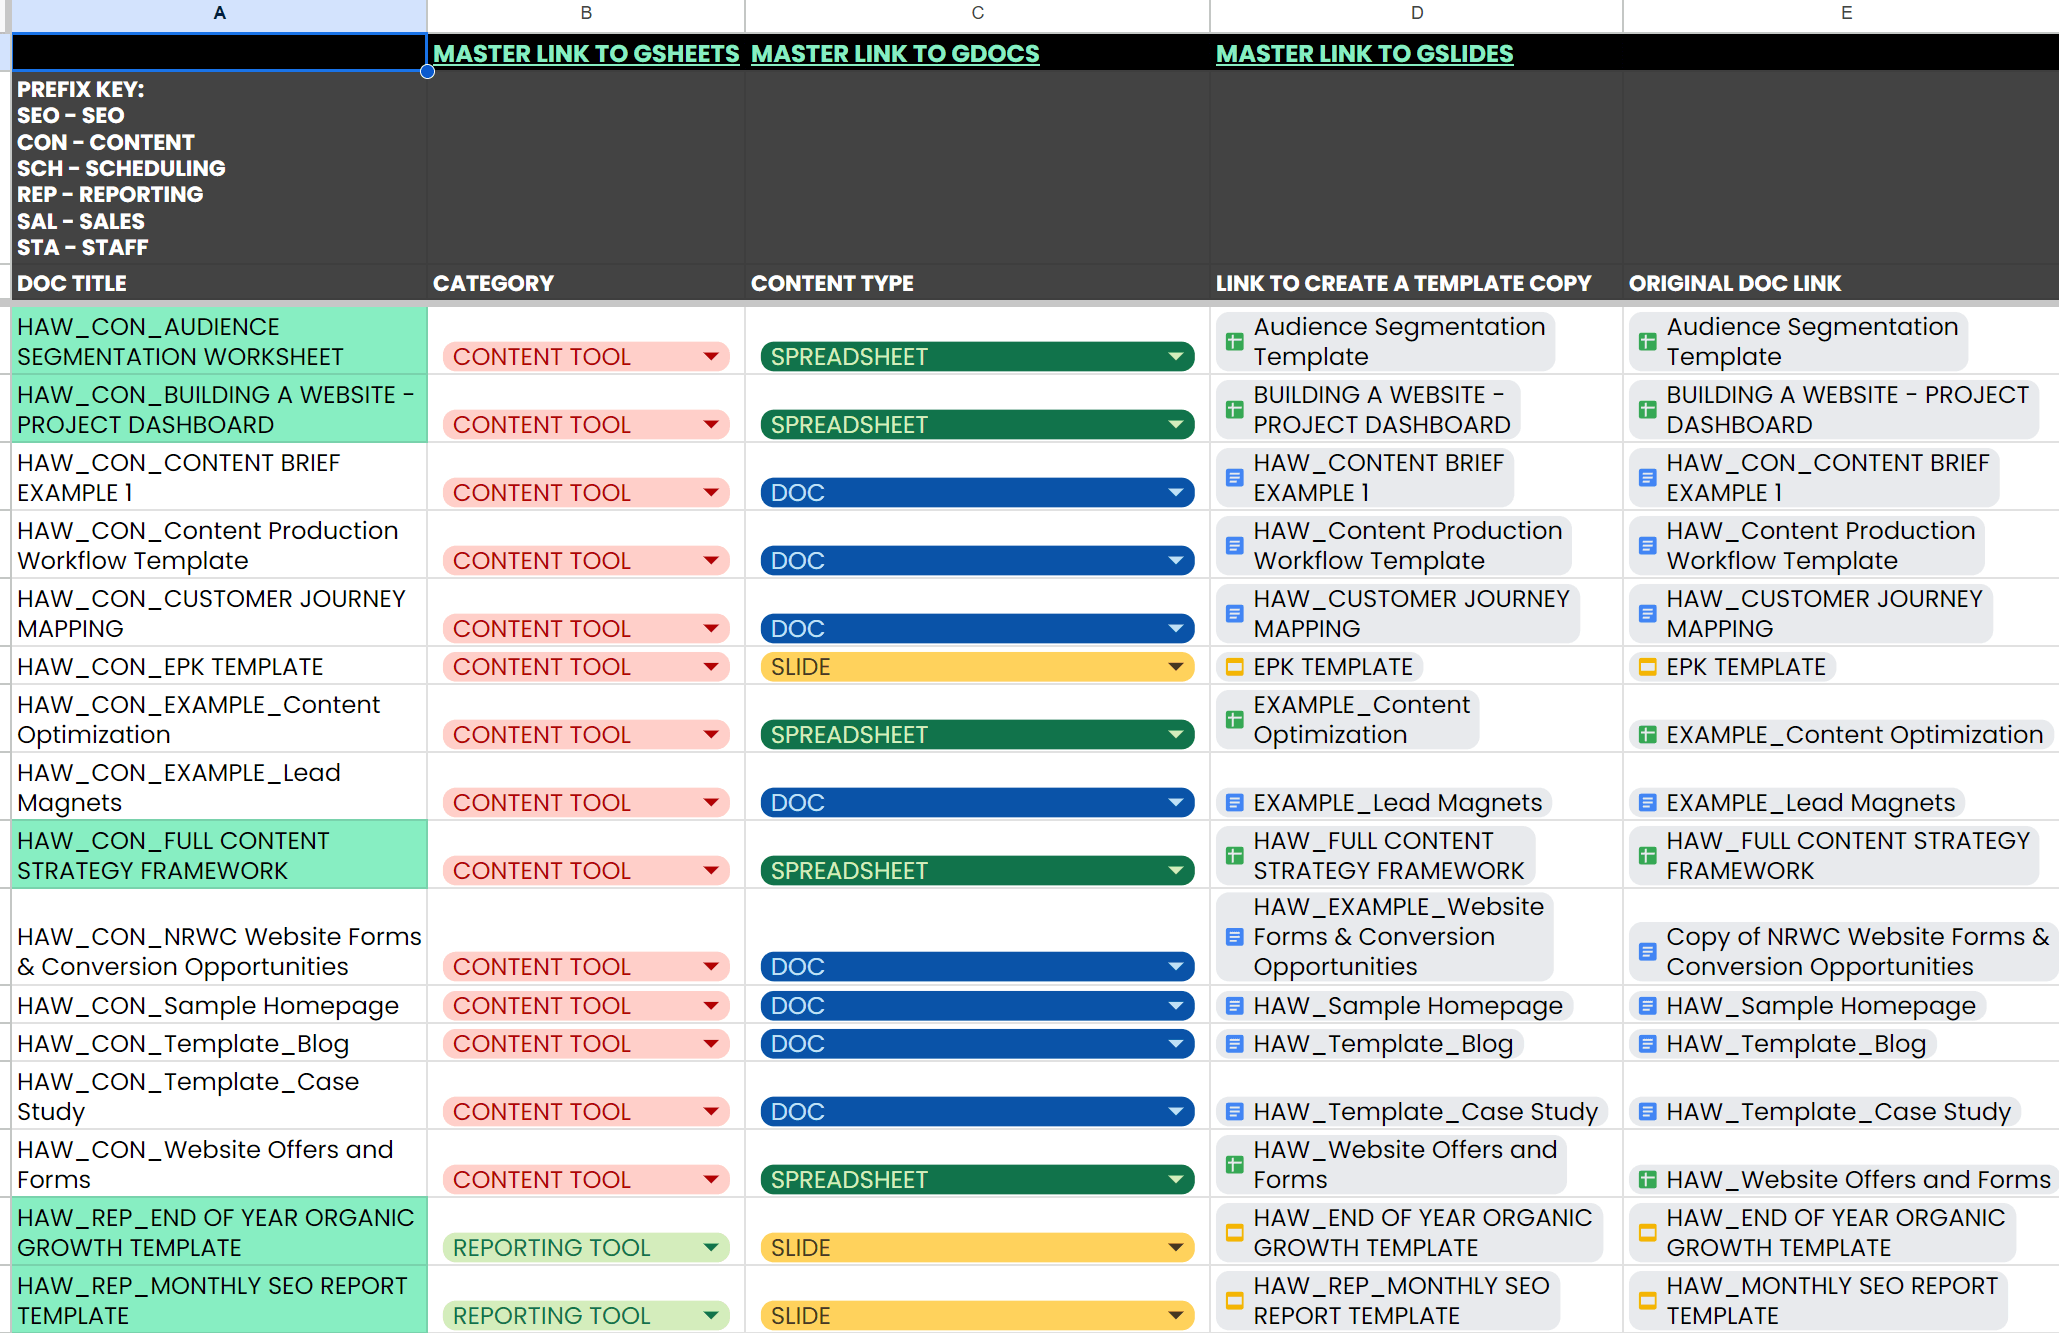Screen dimensions: 2059x1333
Task: Click Docs icon of Content Production Workflow copy link
Action: (x=1235, y=546)
